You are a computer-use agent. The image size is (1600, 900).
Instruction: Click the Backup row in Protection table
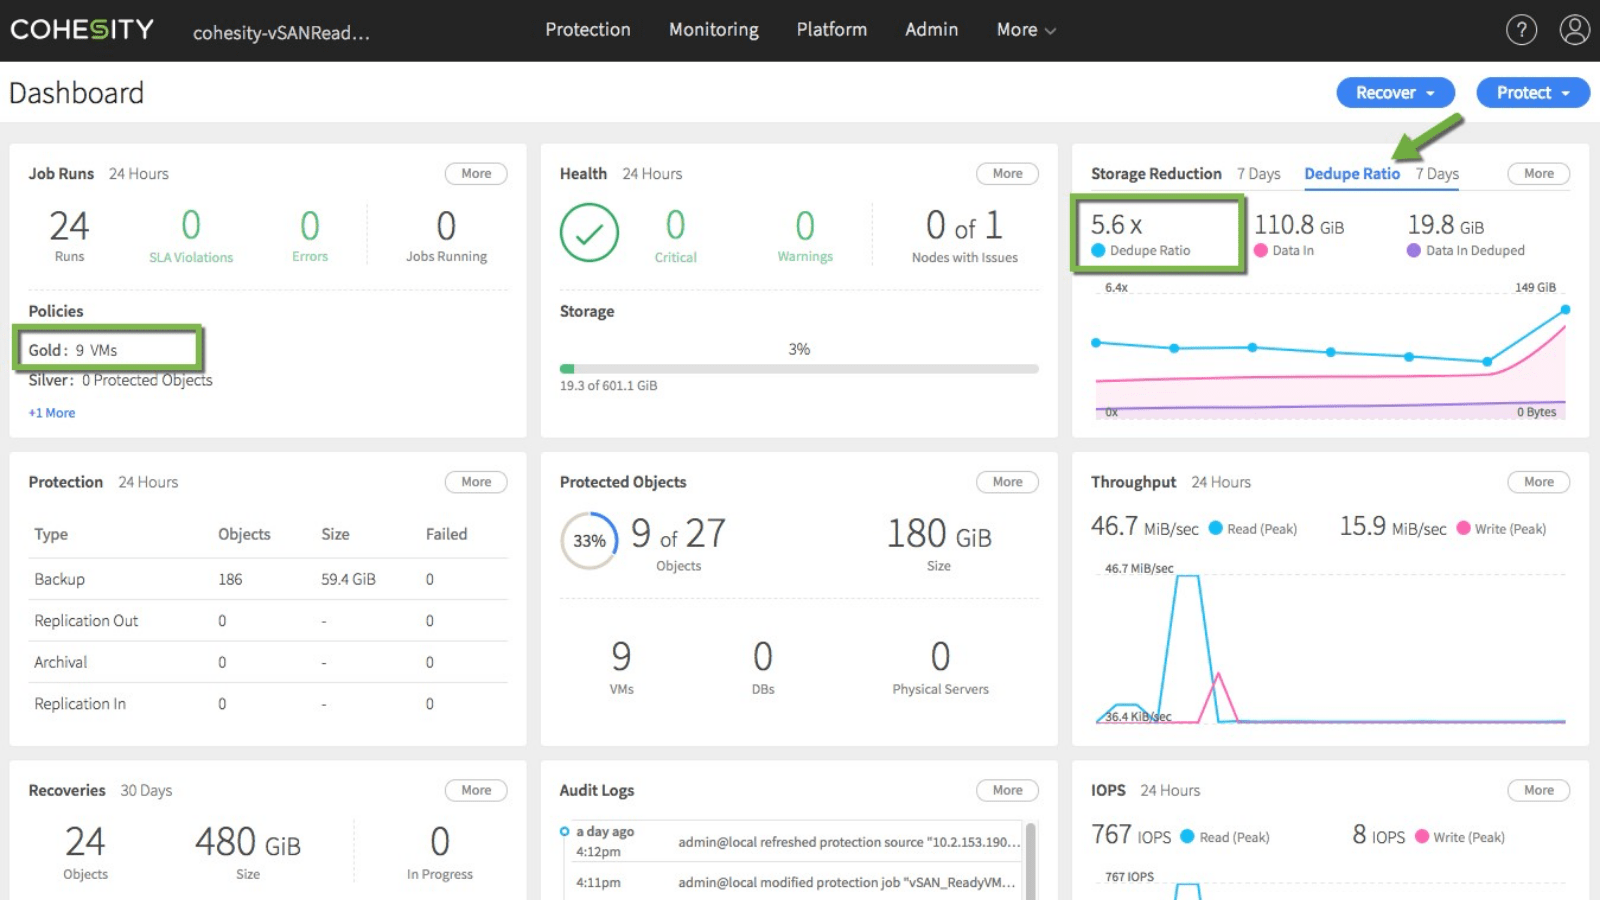269,579
